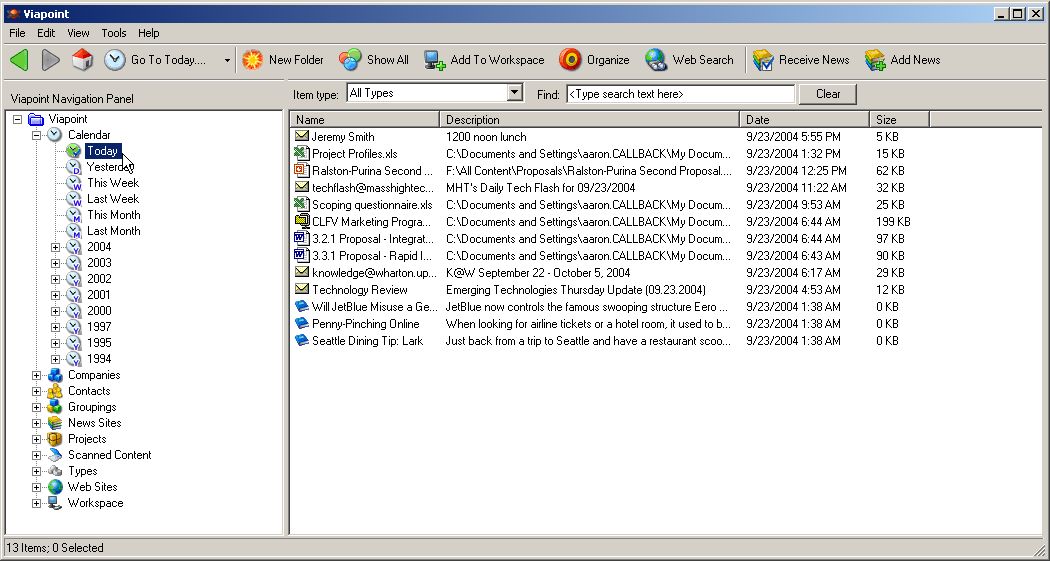The height and width of the screenshot is (561, 1050).
Task: Open the File menu
Action: pos(17,33)
